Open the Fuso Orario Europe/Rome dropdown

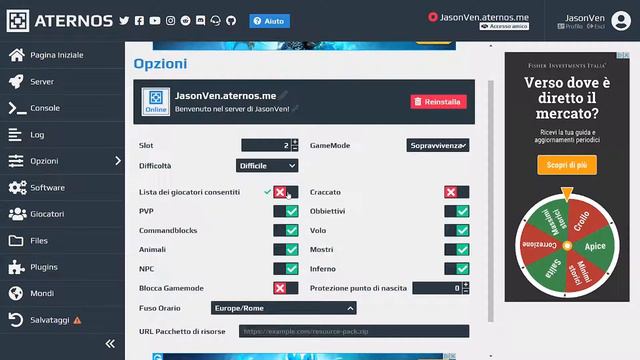click(x=283, y=308)
